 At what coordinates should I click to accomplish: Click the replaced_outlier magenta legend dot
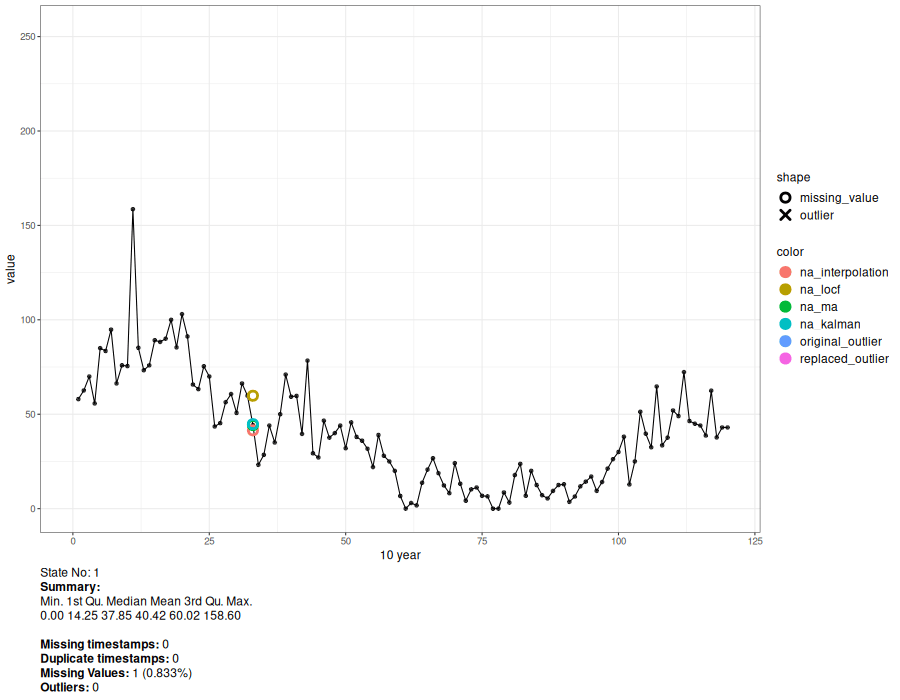(785, 359)
